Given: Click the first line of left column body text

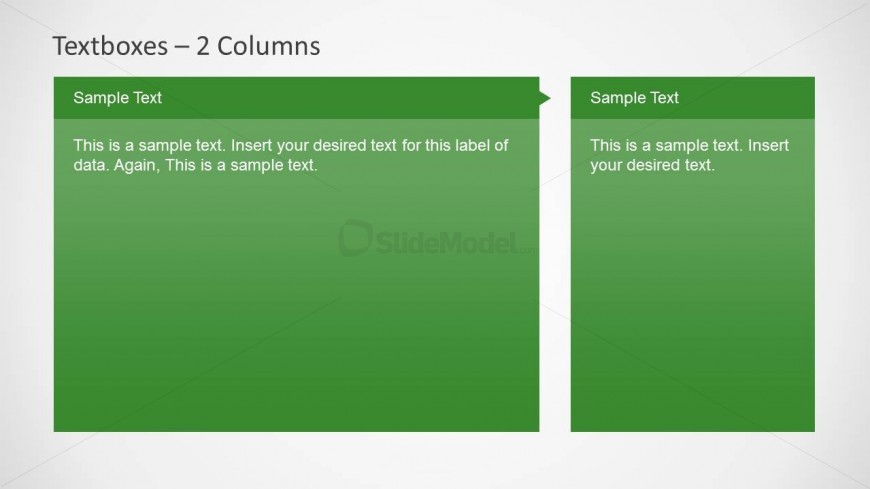Looking at the screenshot, I should click(290, 146).
